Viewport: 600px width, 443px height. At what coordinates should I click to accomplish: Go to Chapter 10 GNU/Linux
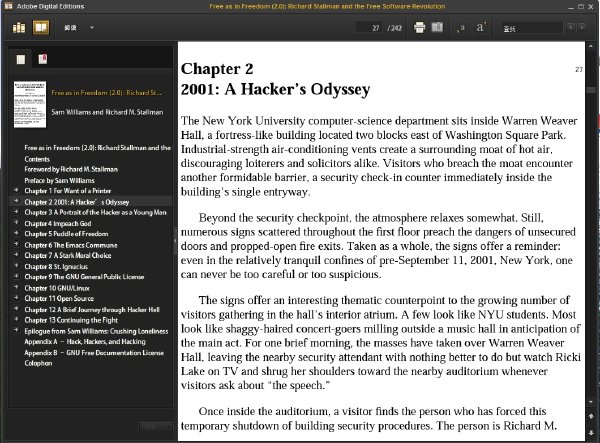[57, 288]
